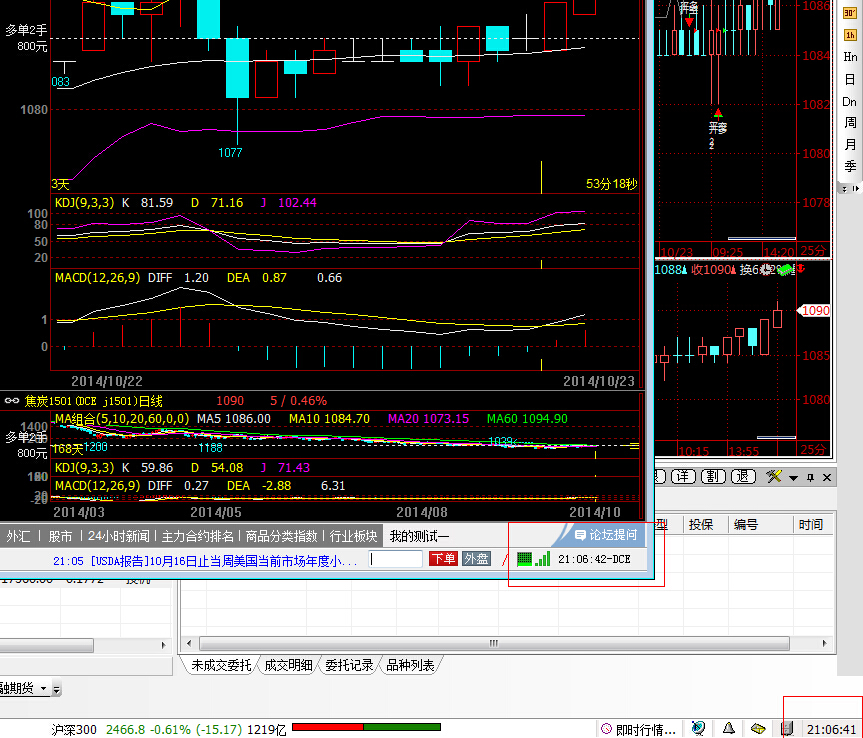Click the bell alert icon
863x738 pixels.
(729, 729)
